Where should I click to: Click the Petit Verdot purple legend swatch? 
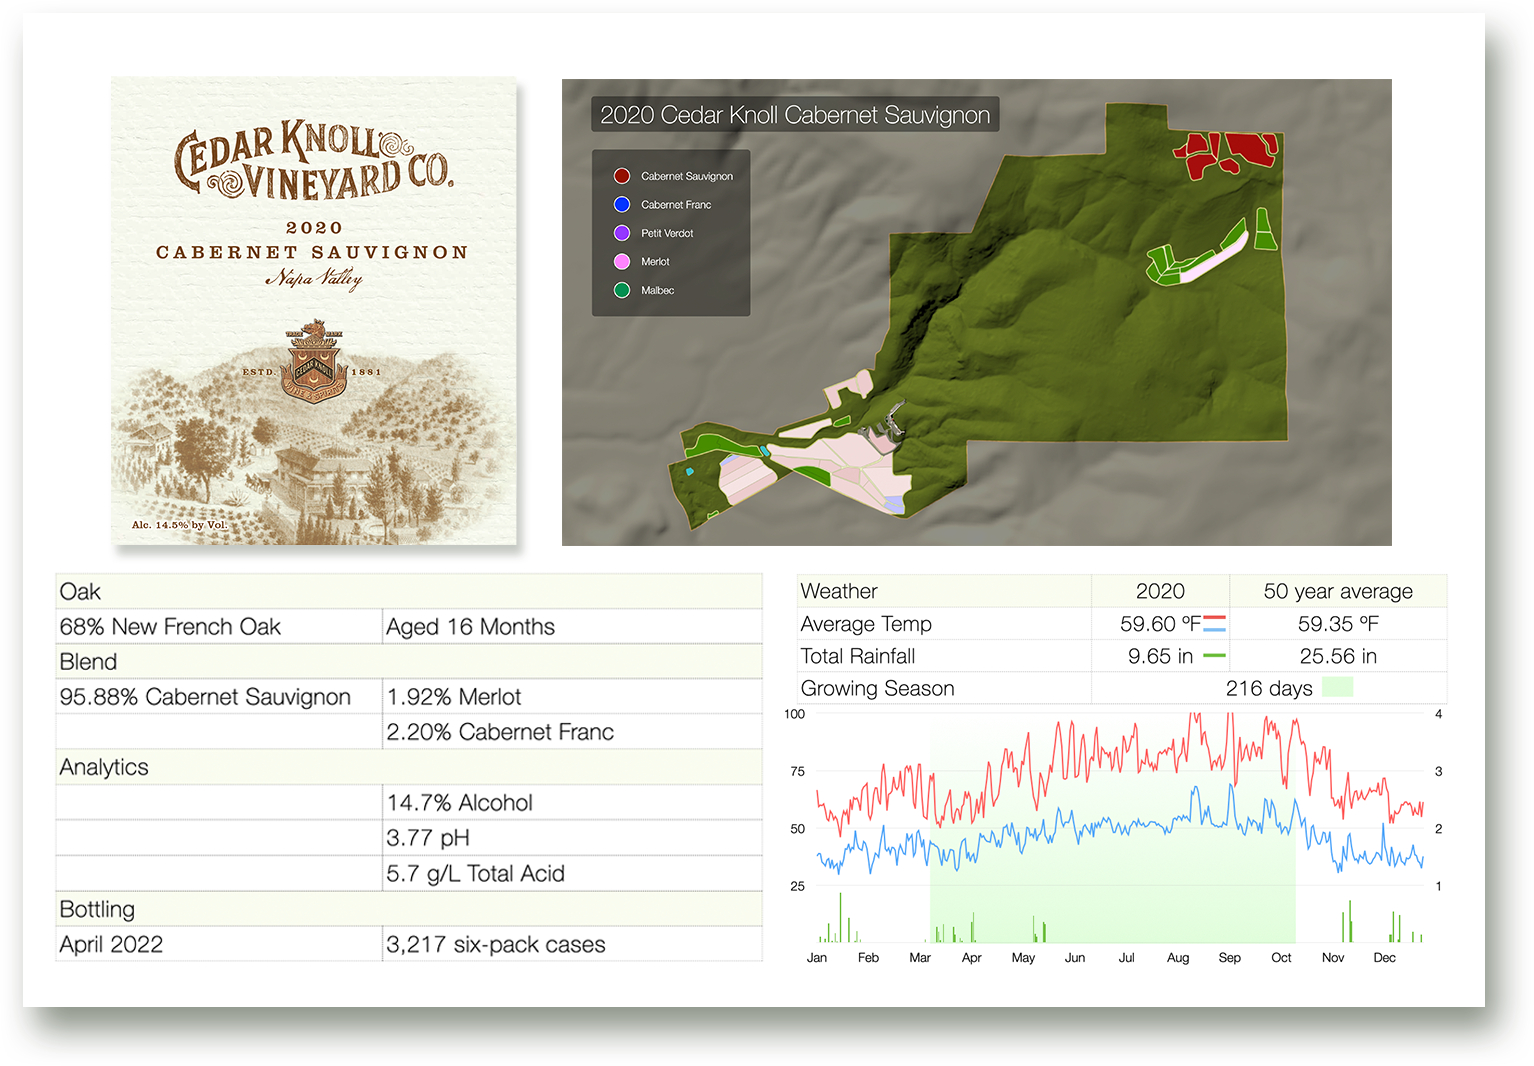[622, 233]
